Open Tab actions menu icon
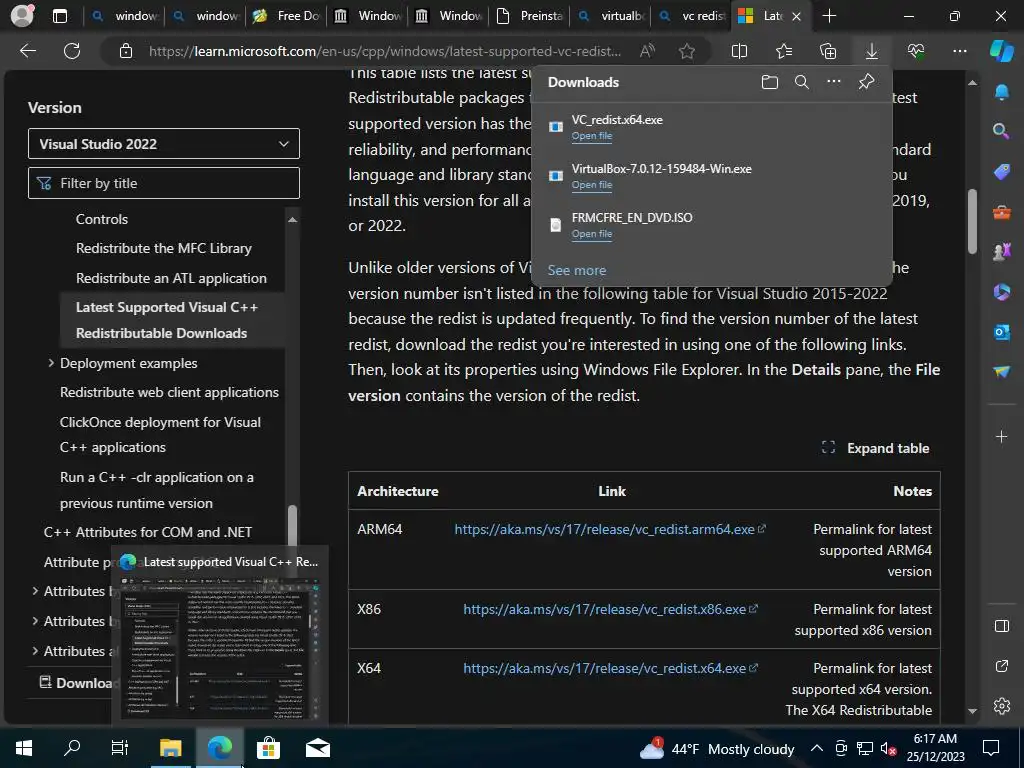This screenshot has height=768, width=1024. tap(59, 16)
